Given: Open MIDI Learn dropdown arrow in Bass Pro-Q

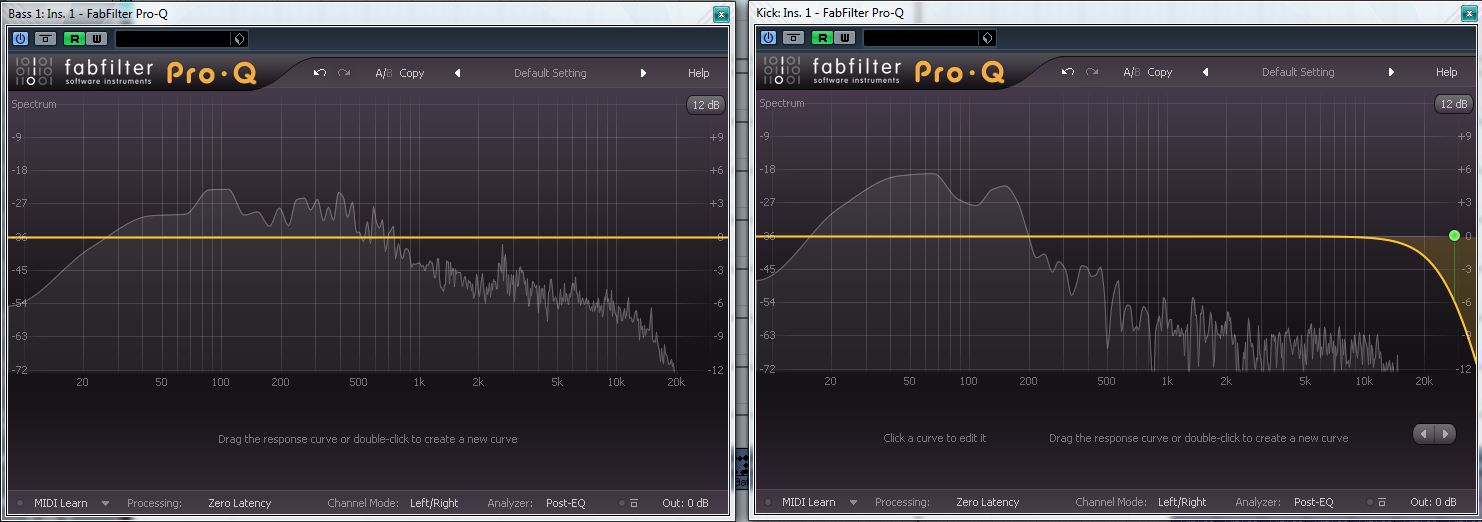Looking at the screenshot, I should click(105, 503).
